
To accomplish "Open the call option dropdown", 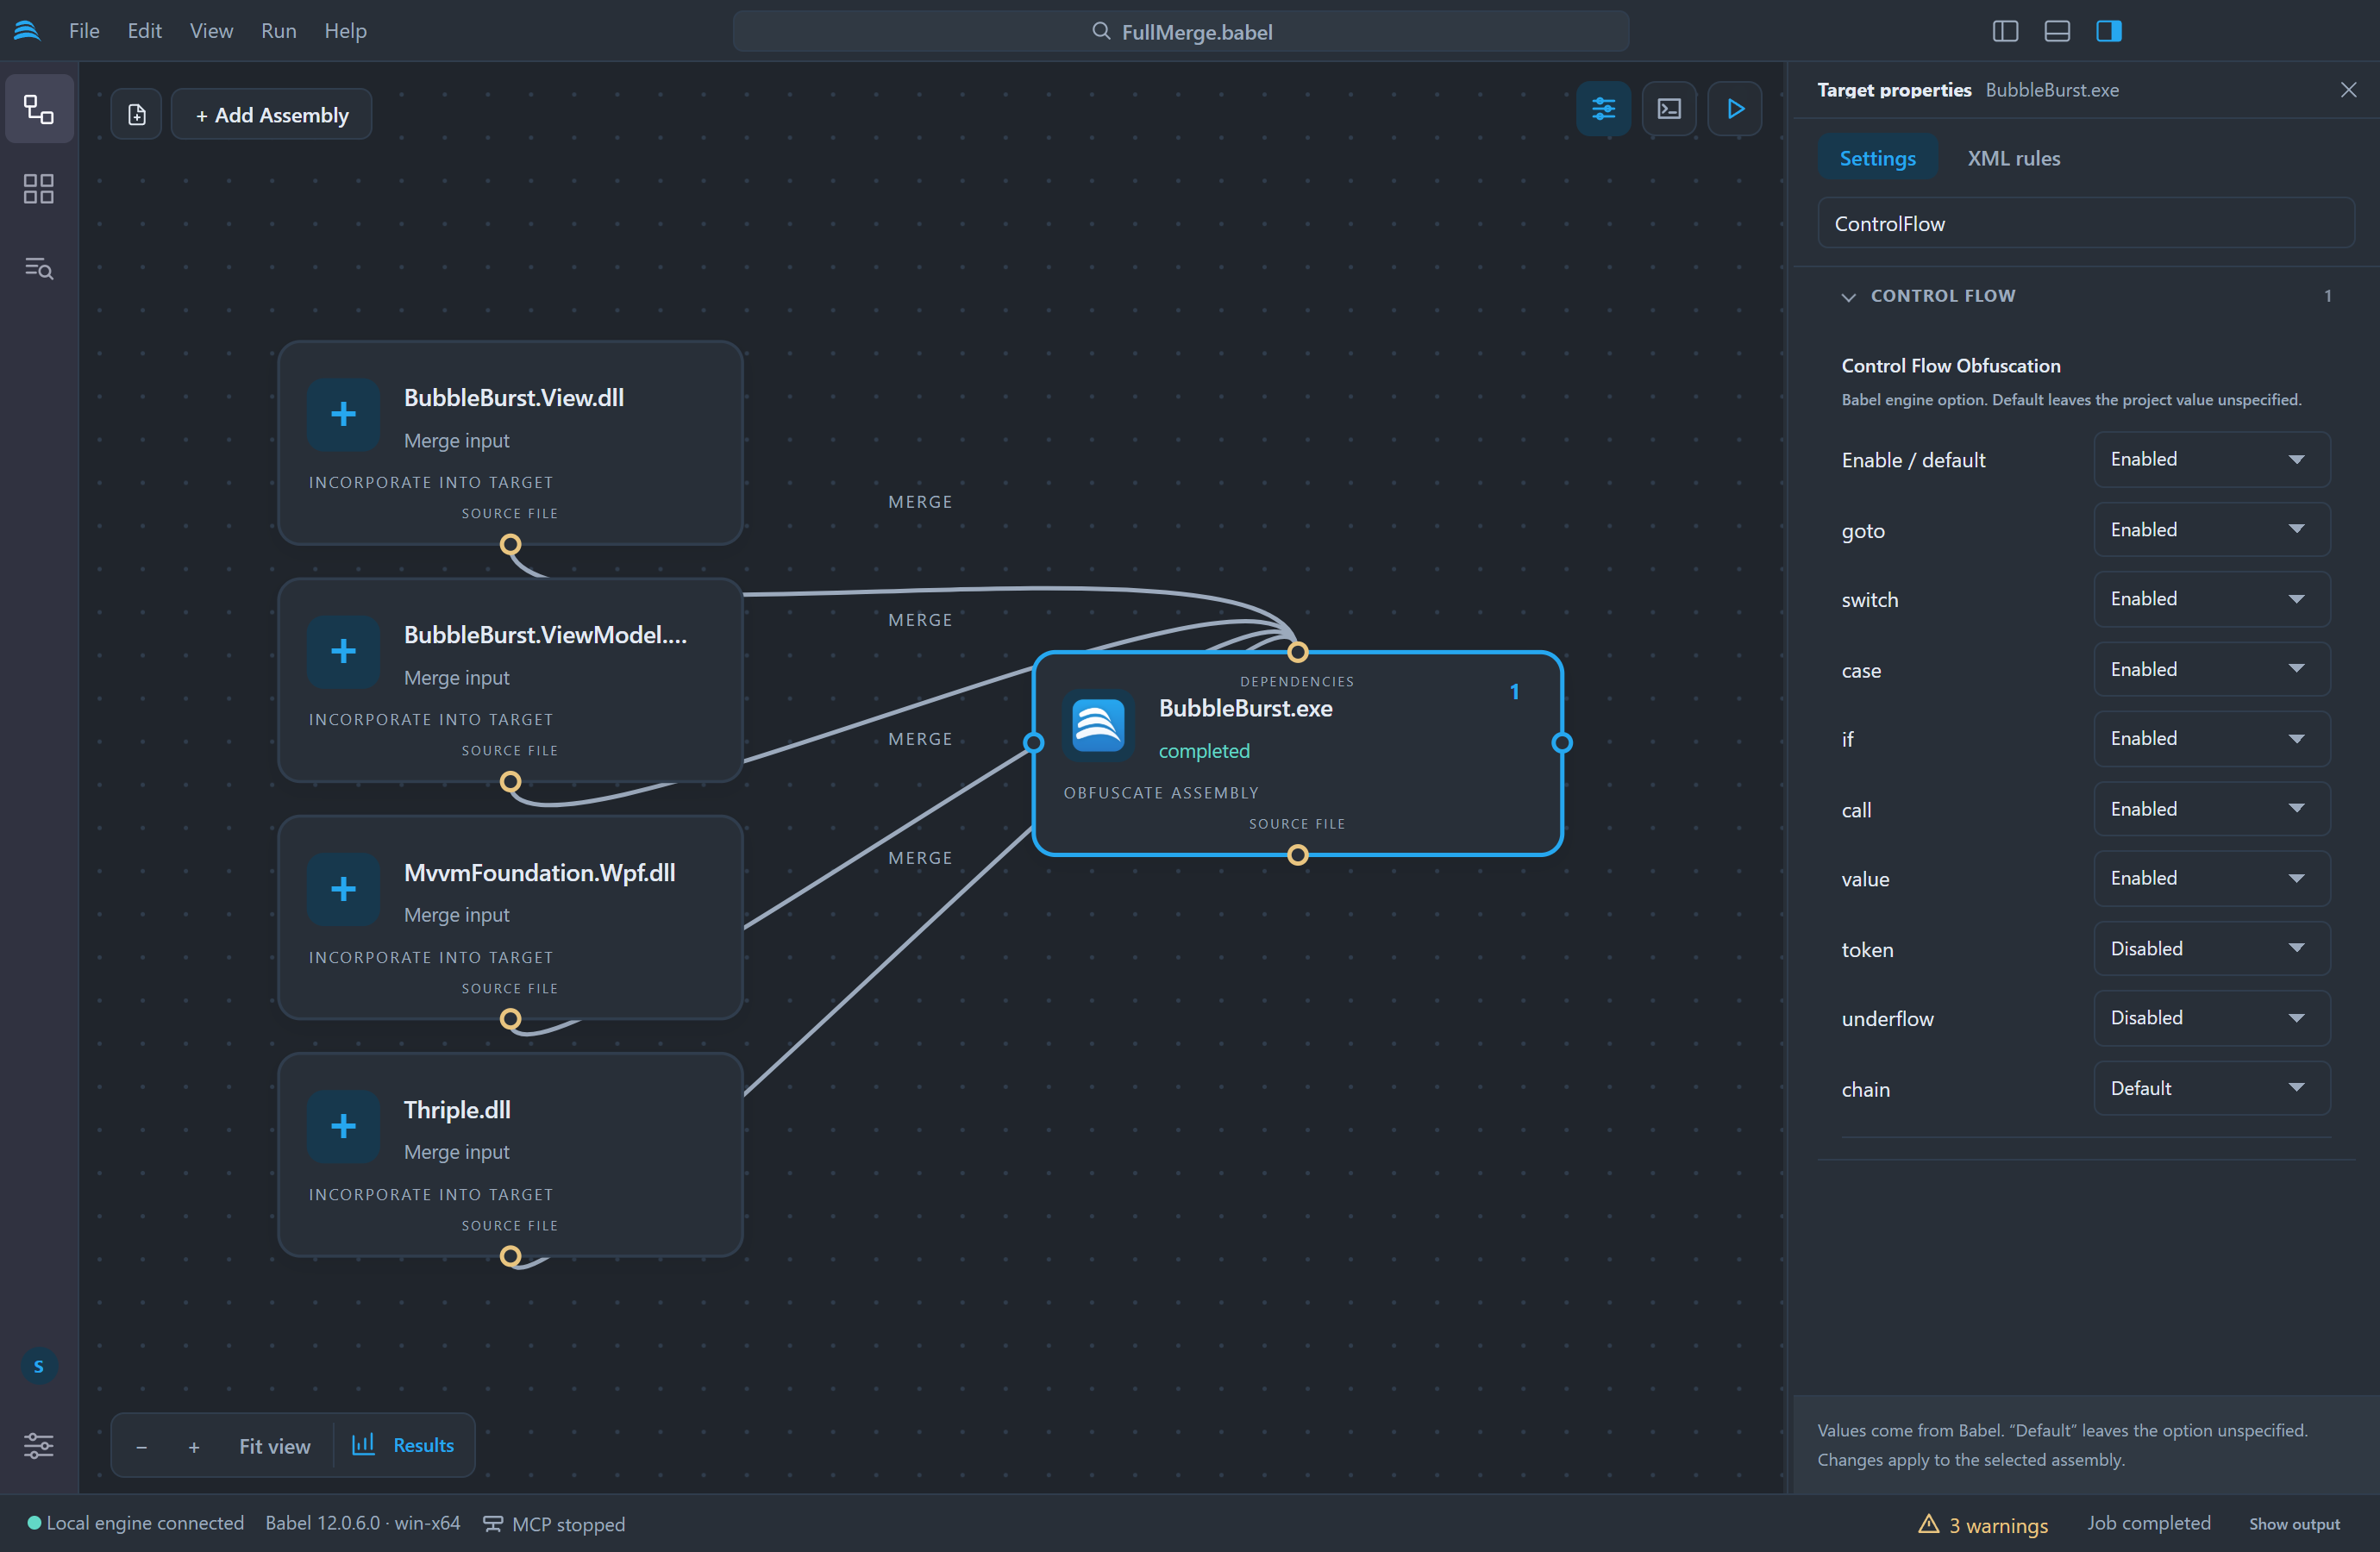I will pyautogui.click(x=2212, y=808).
